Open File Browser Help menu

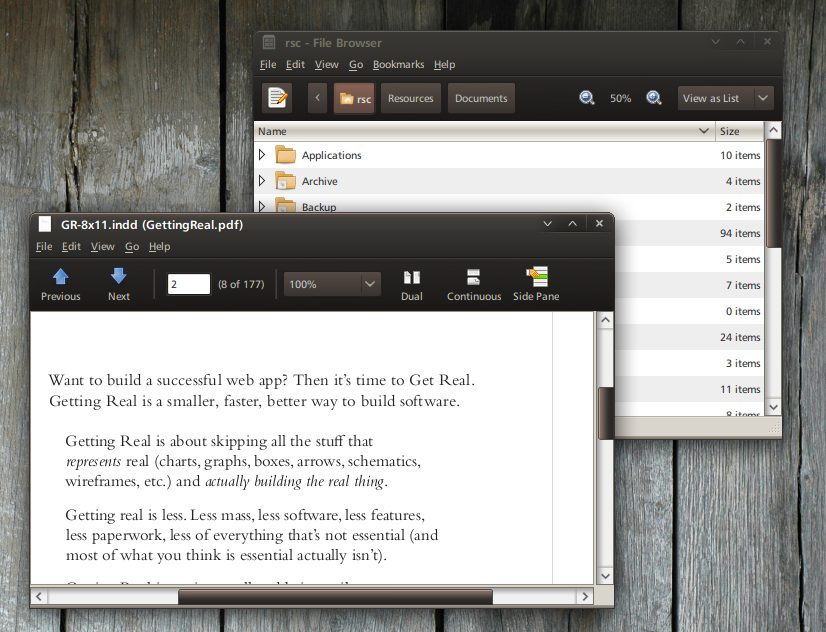[445, 65]
